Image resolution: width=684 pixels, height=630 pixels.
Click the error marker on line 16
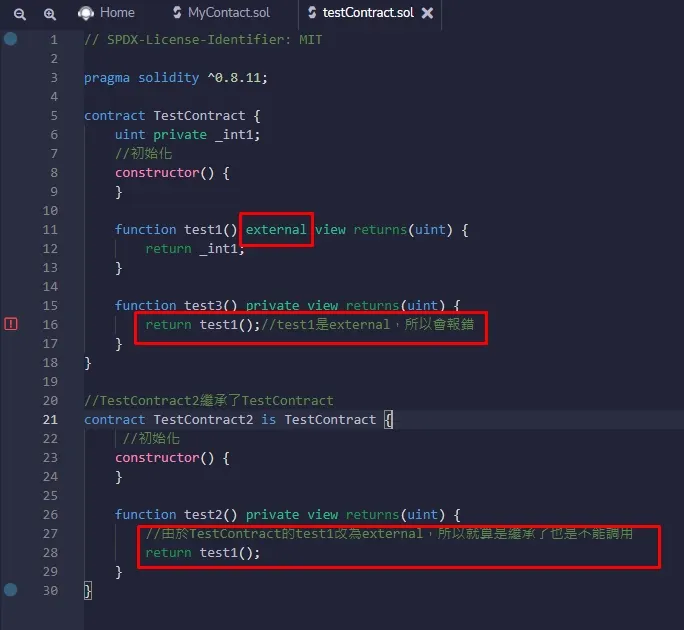(x=11, y=324)
